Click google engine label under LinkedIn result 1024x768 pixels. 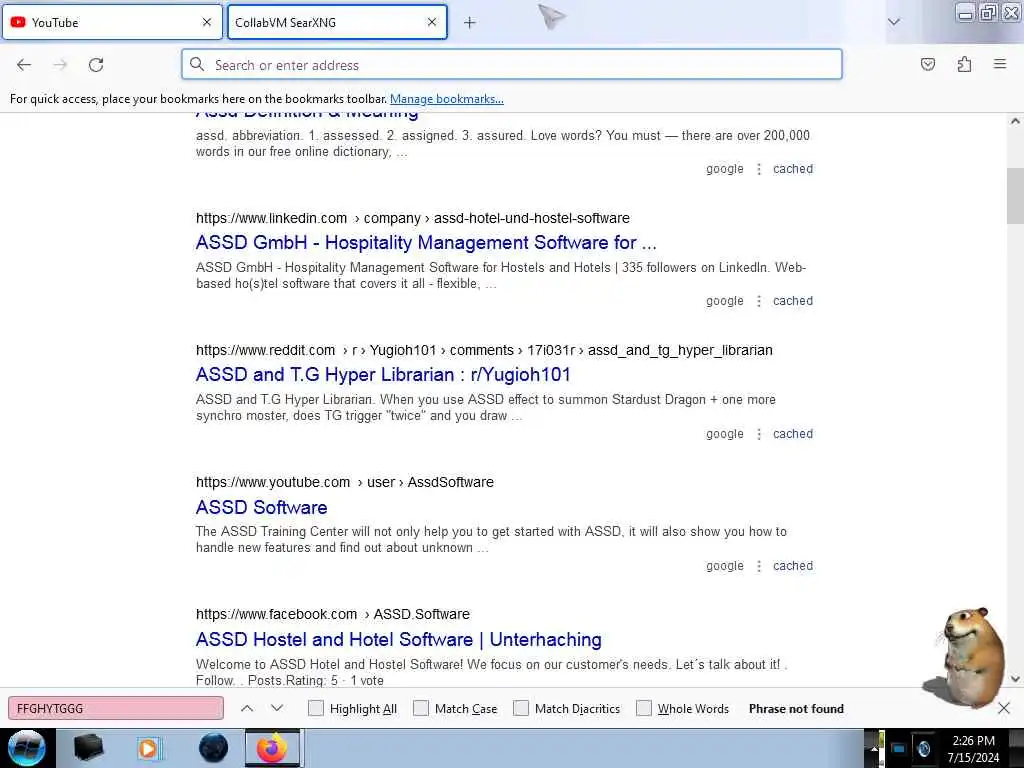point(724,301)
